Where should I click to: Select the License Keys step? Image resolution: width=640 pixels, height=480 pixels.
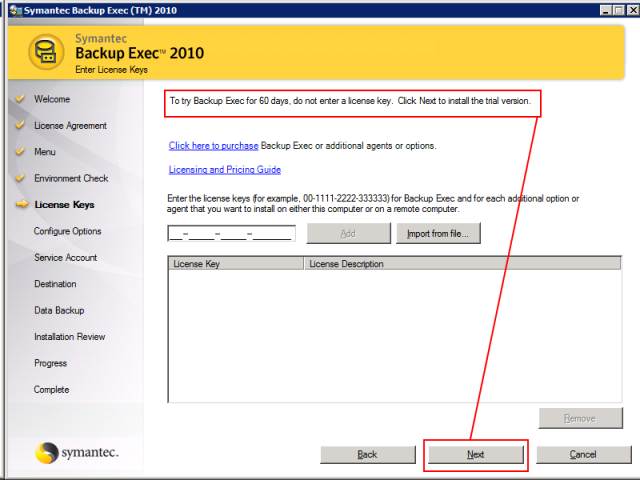pyautogui.click(x=64, y=205)
